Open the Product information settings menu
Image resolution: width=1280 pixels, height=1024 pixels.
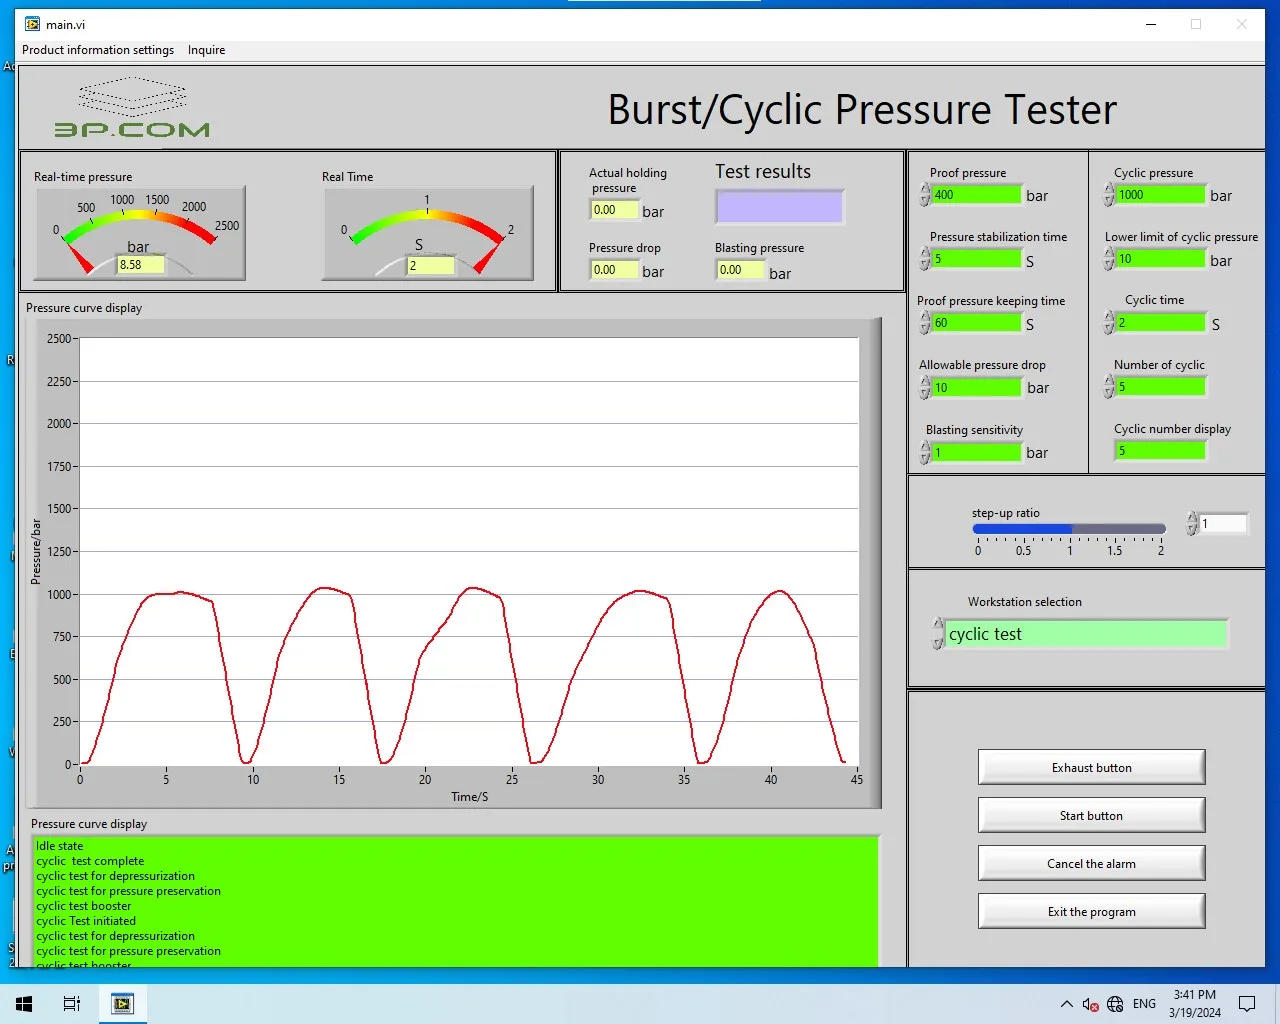click(97, 49)
